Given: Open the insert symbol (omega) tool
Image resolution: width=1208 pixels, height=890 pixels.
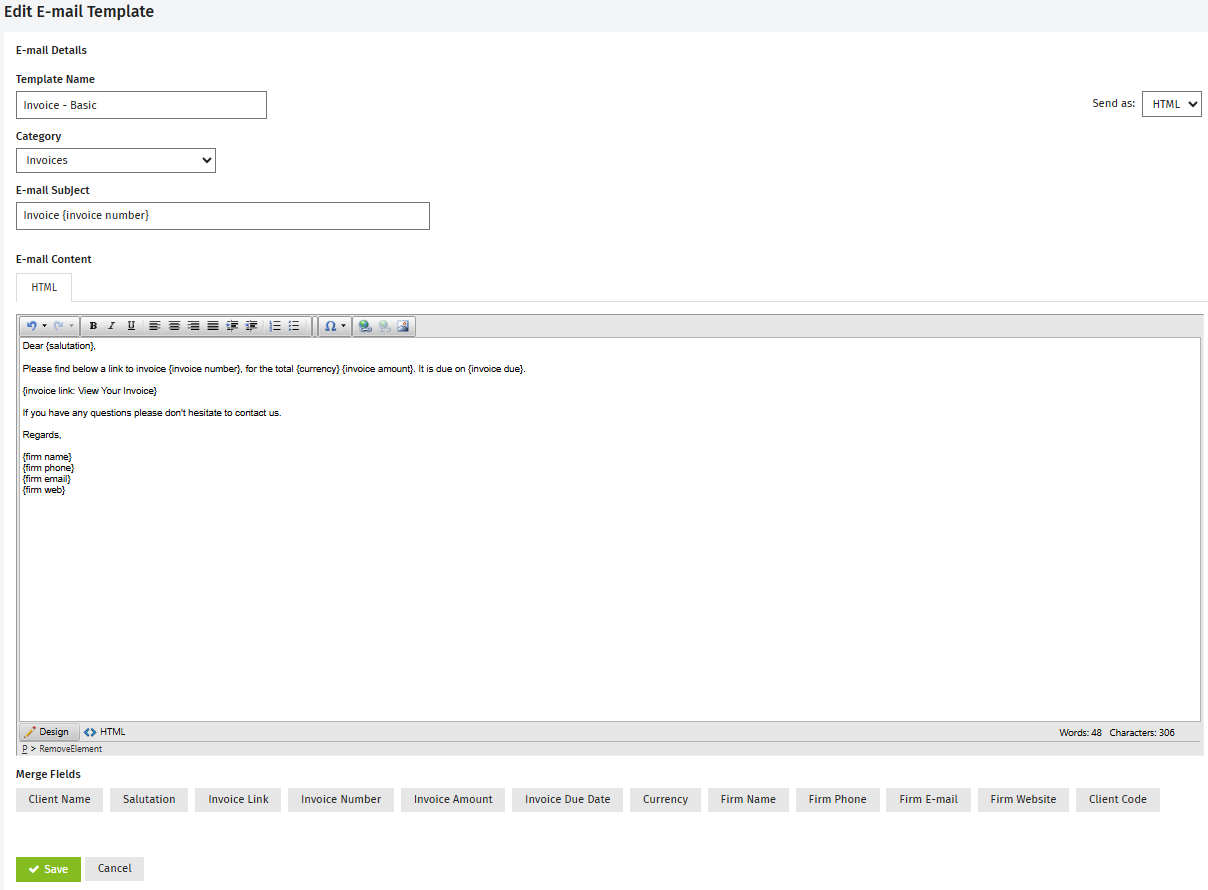Looking at the screenshot, I should 330,326.
